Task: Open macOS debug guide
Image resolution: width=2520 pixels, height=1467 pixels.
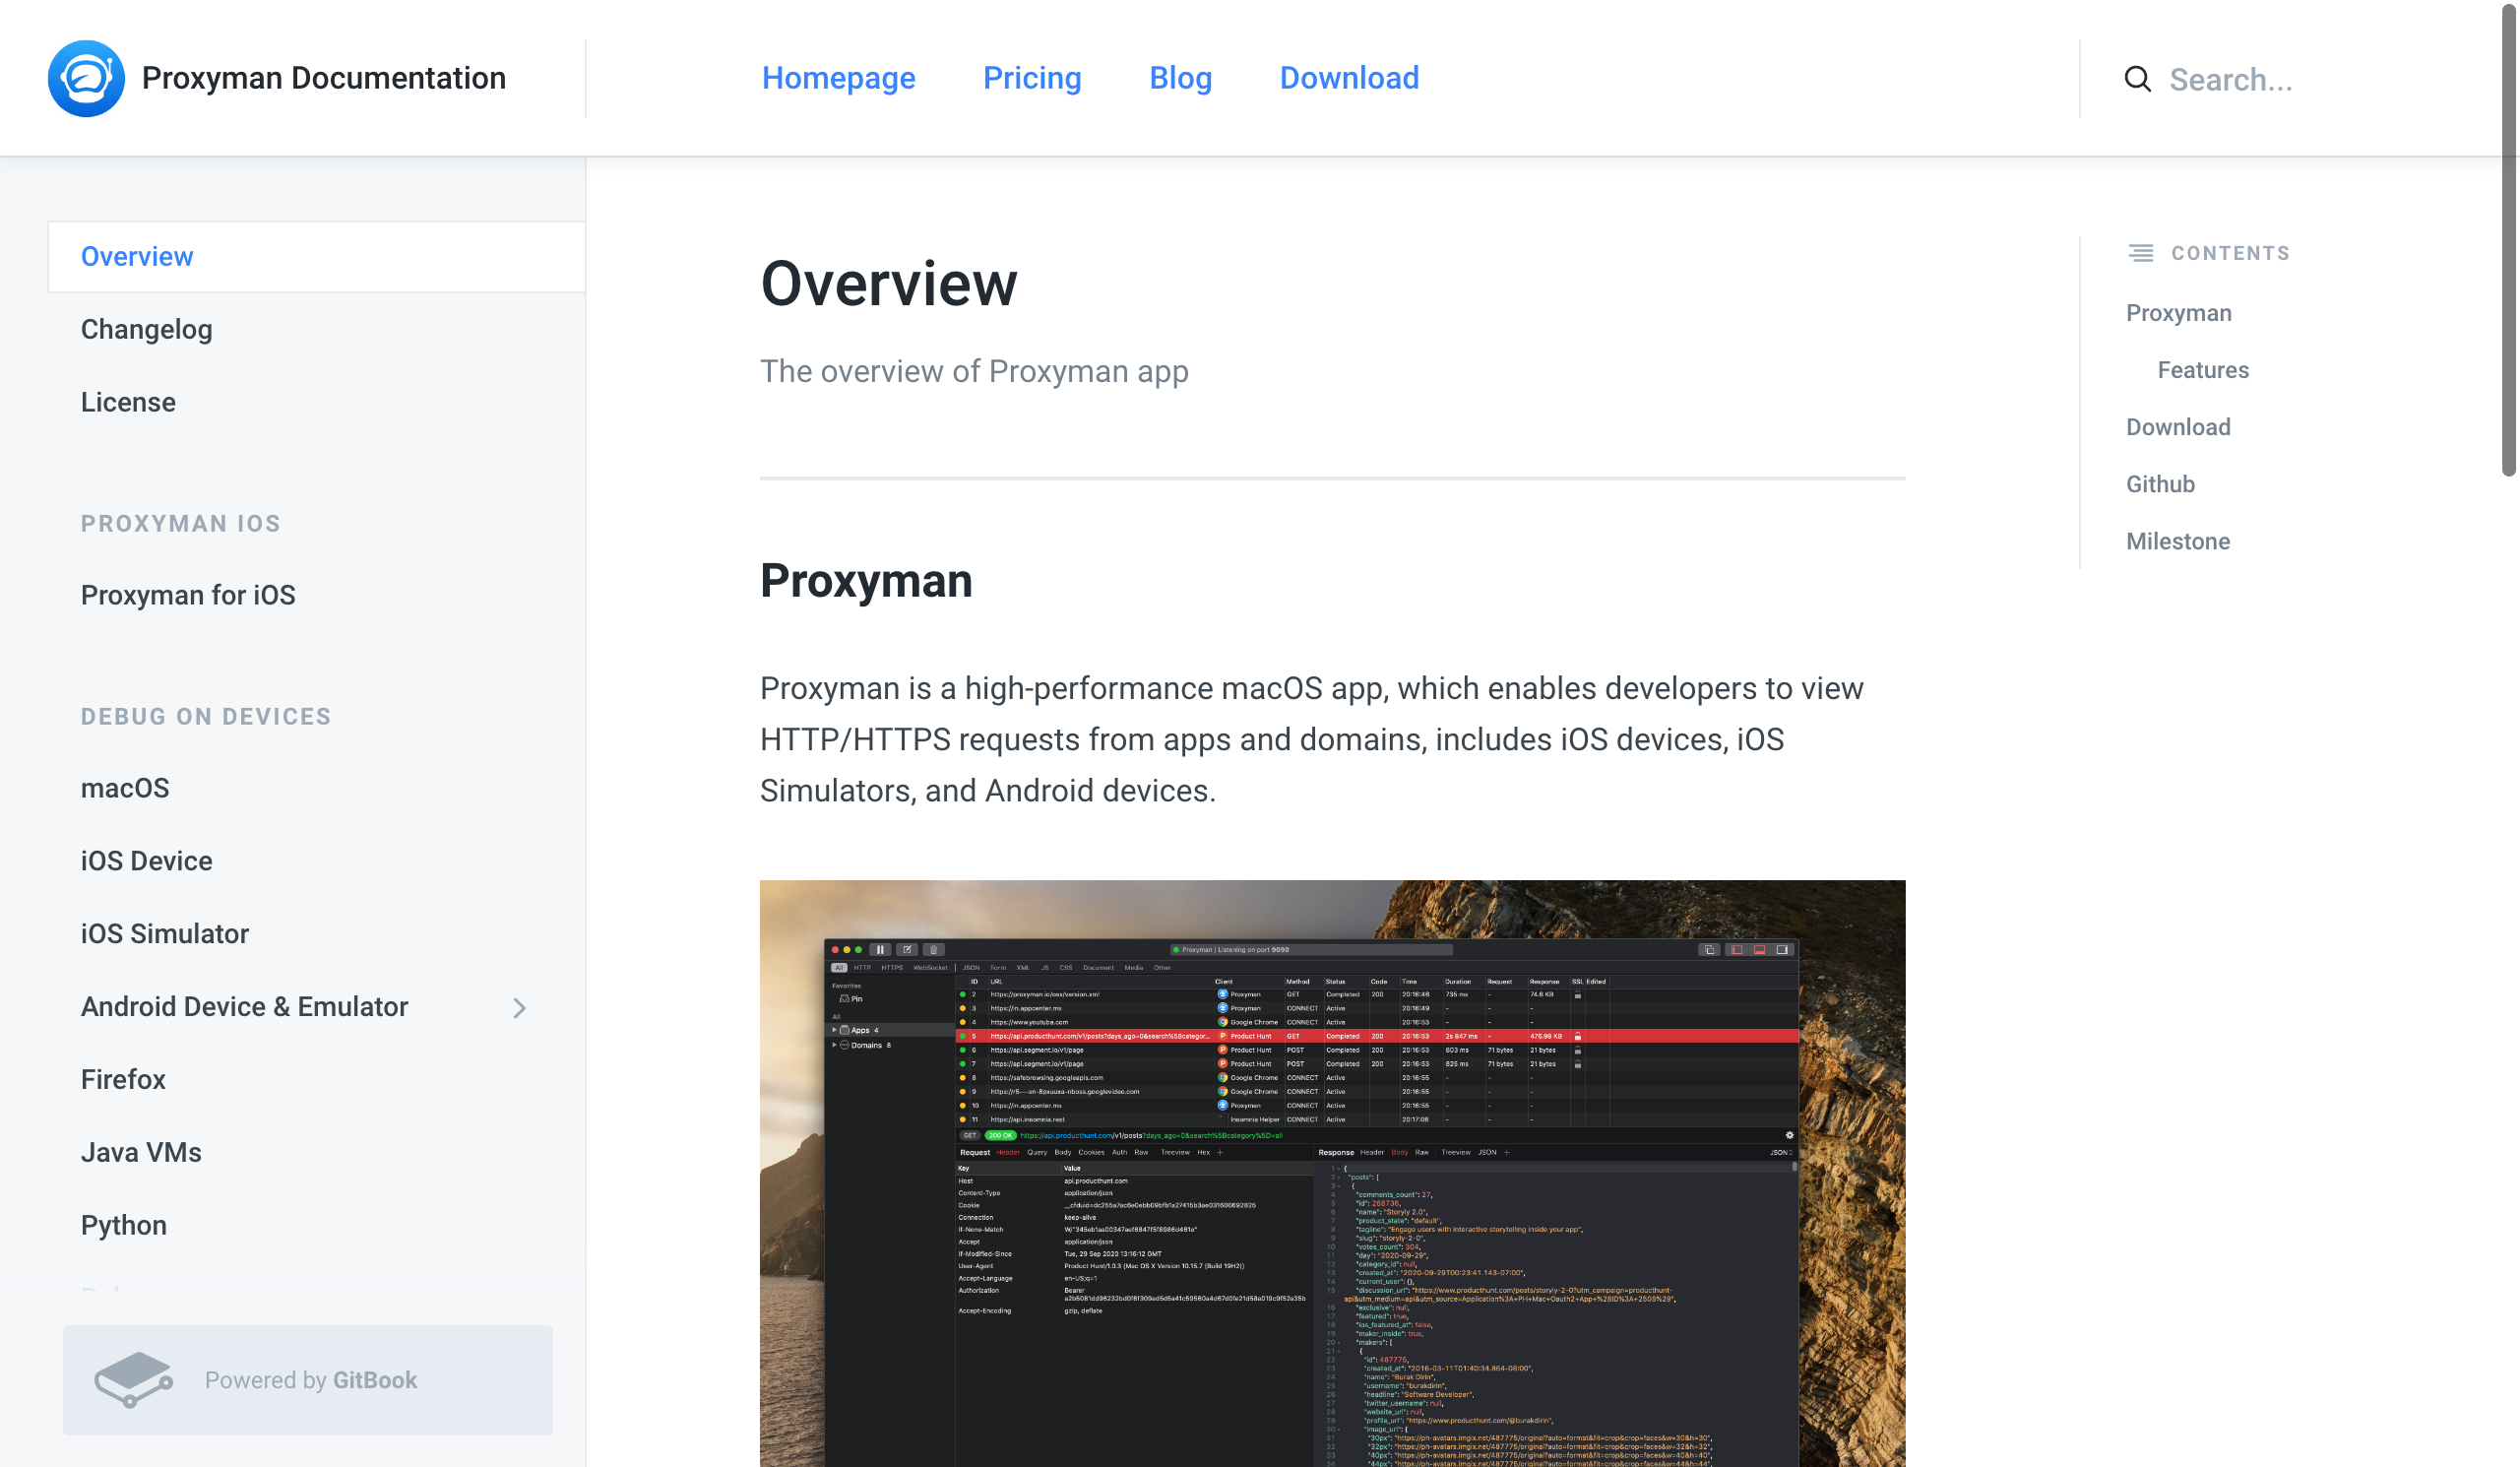Action: [125, 788]
